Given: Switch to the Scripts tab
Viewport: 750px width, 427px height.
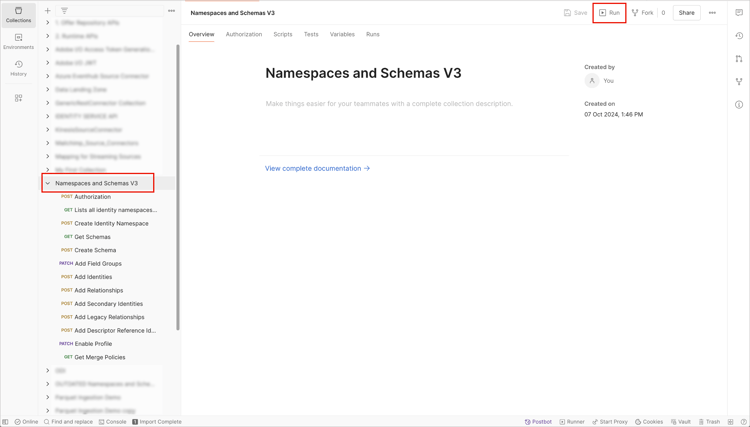Looking at the screenshot, I should 283,34.
